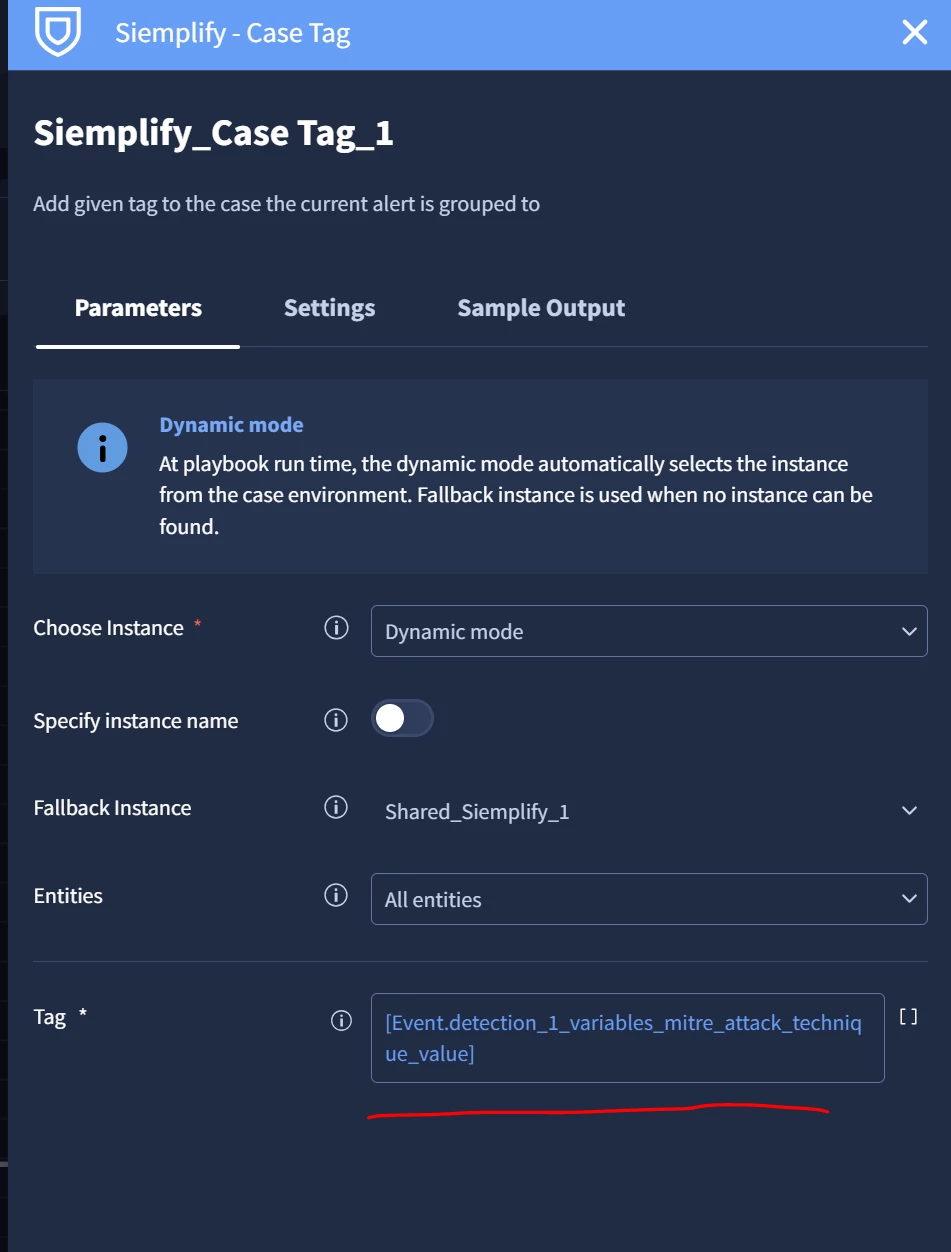This screenshot has width=951, height=1252.
Task: Click info icon beside Specify instance name
Action: (336, 720)
